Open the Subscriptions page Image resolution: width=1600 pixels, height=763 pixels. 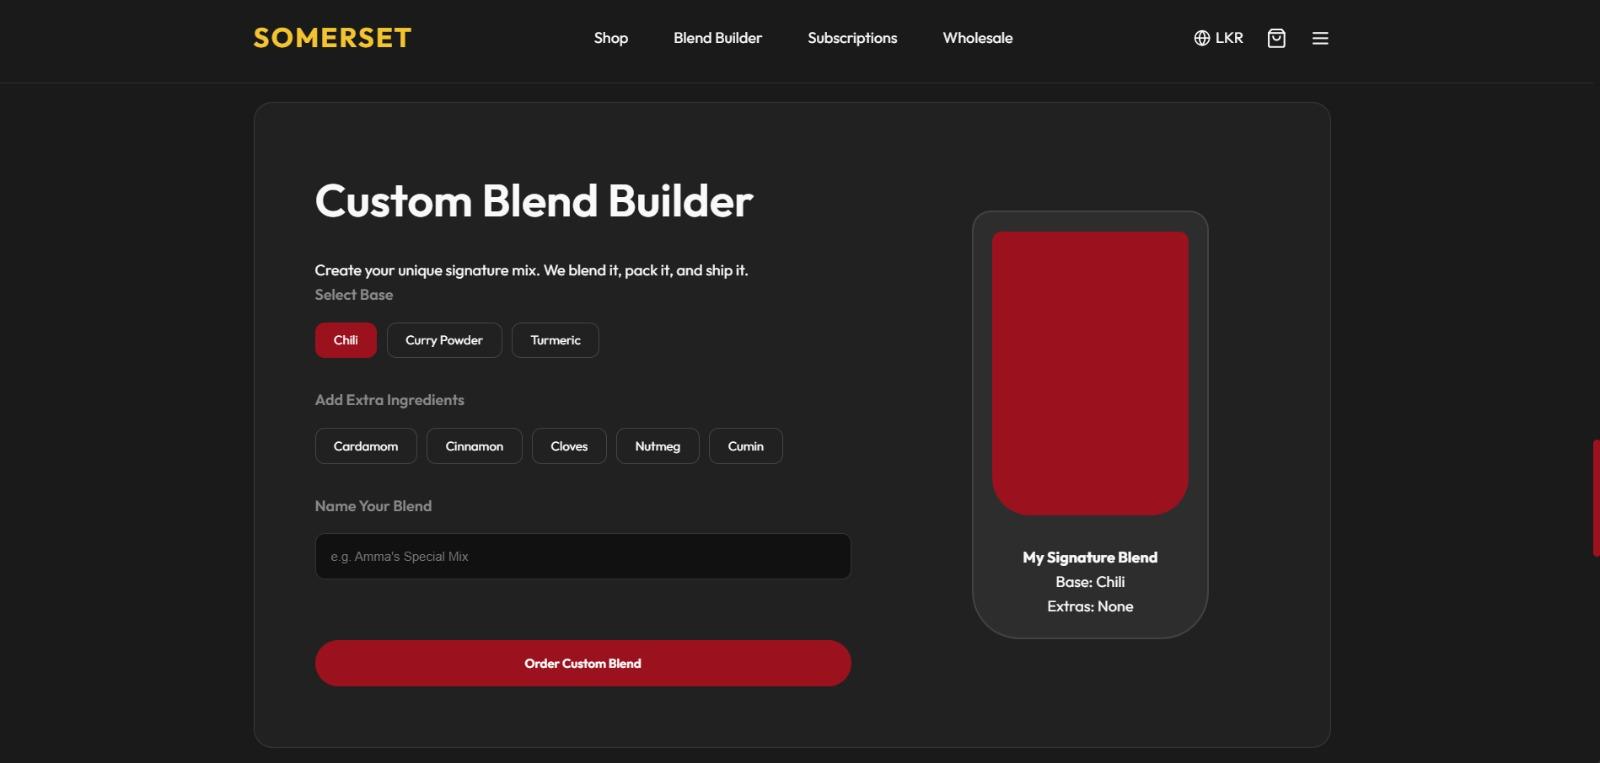(853, 38)
